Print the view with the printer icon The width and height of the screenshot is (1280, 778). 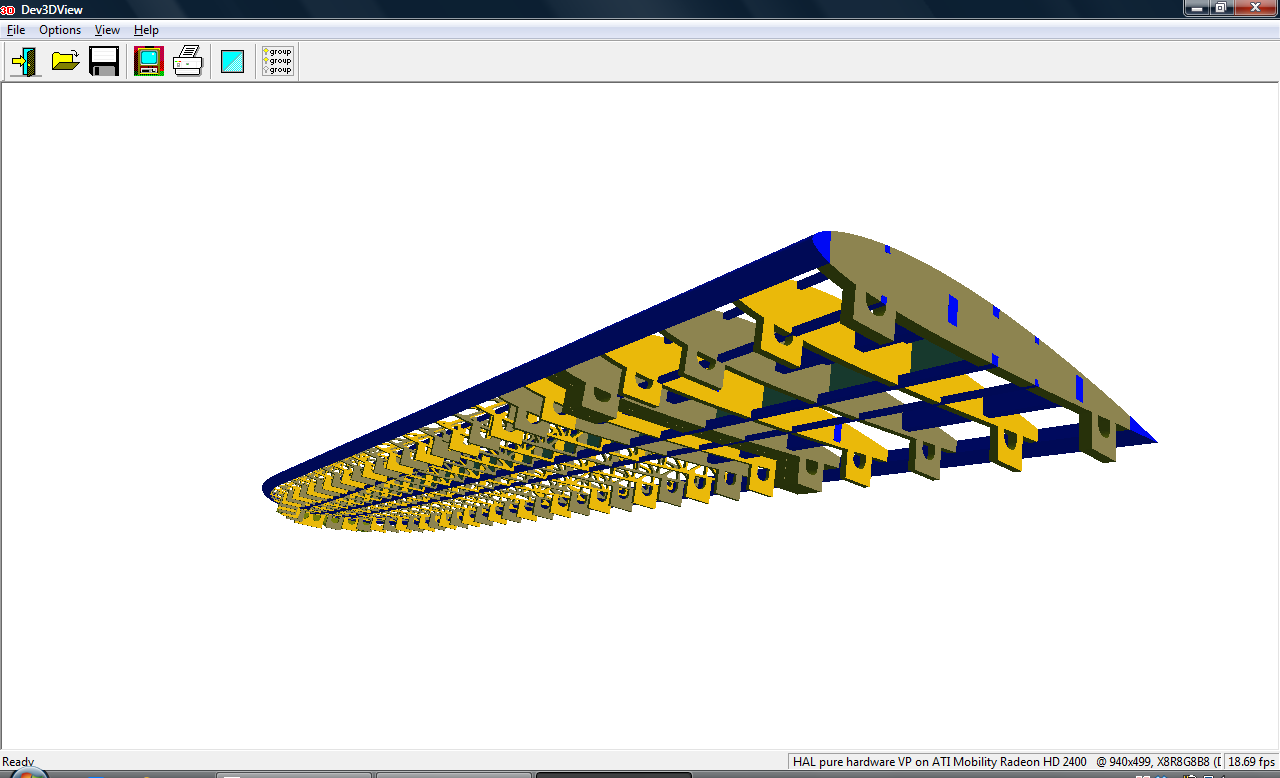tap(188, 61)
